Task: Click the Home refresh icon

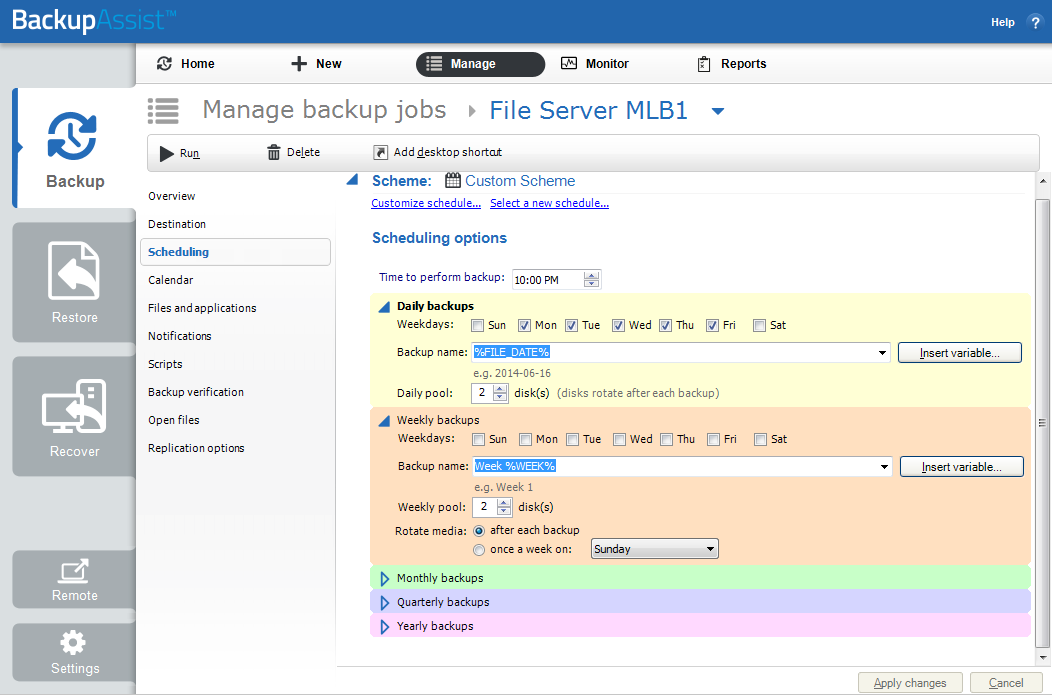Action: (x=164, y=64)
